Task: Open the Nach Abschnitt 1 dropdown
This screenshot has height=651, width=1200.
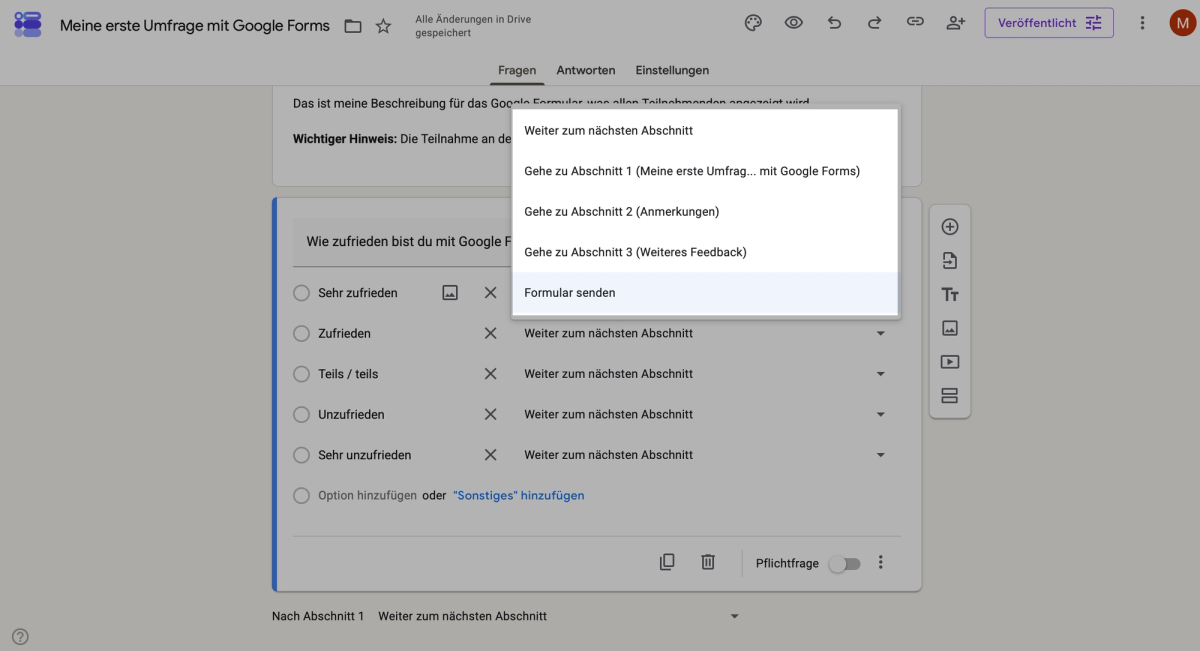Action: [559, 616]
